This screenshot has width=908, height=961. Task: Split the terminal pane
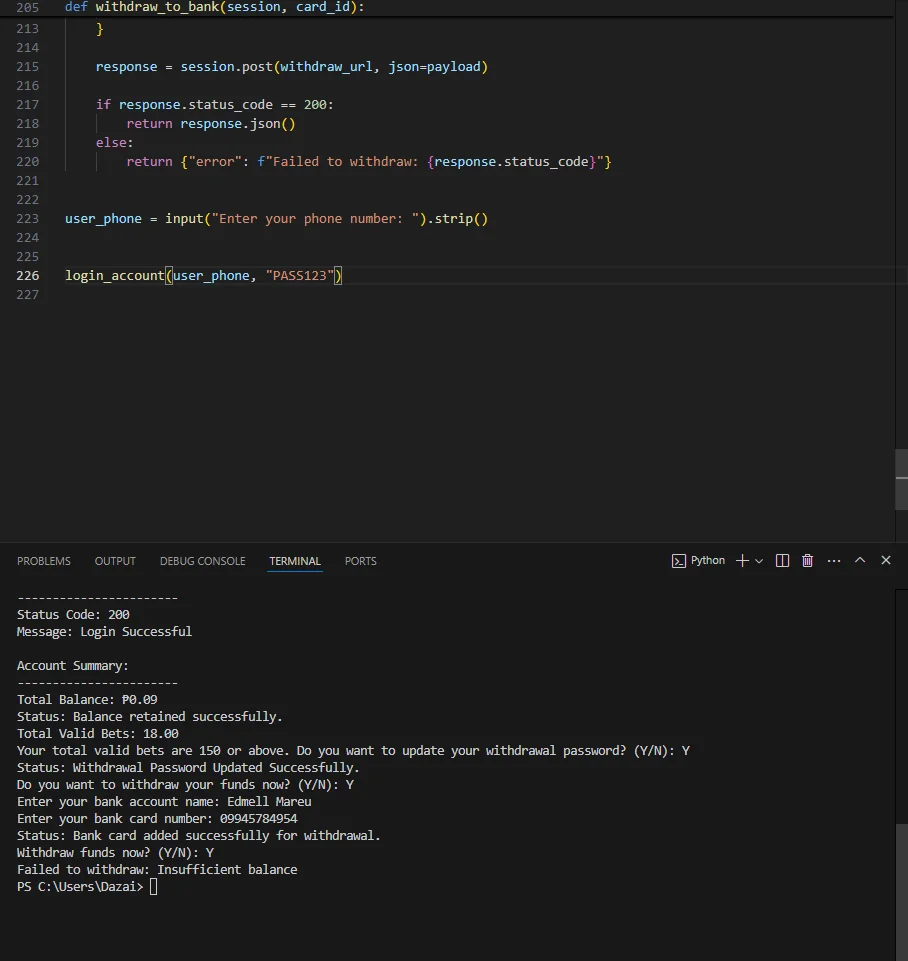click(782, 561)
